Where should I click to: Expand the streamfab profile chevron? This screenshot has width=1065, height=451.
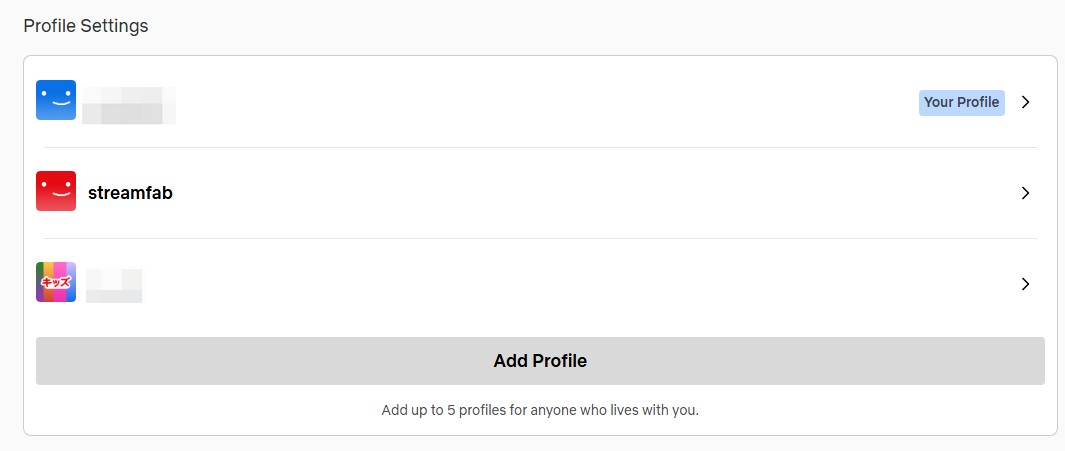(1025, 193)
